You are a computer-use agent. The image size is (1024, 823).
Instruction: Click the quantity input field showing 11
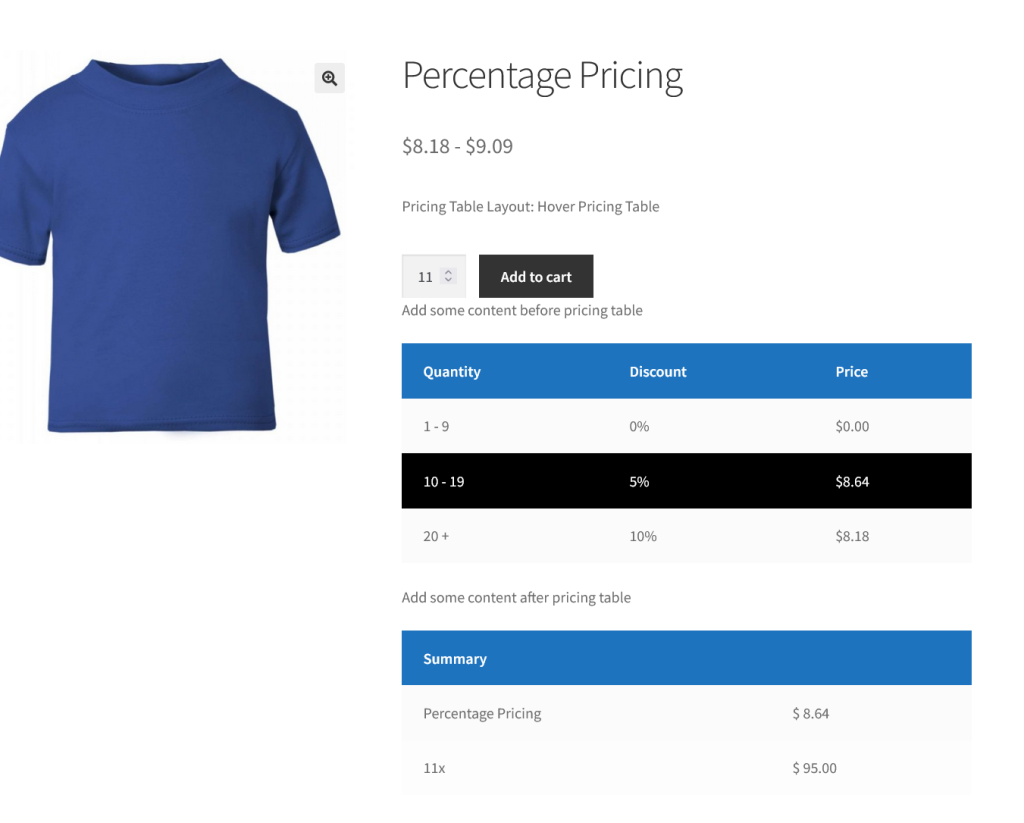coord(426,277)
